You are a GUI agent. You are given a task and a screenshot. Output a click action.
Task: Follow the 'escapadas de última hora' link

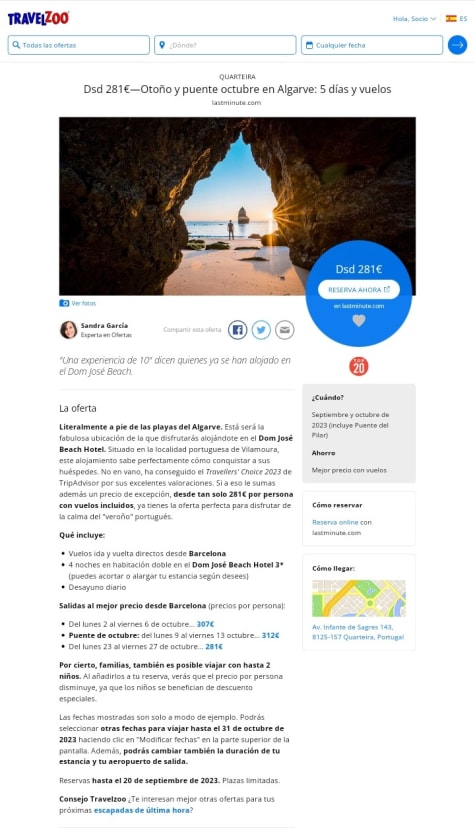(x=141, y=810)
